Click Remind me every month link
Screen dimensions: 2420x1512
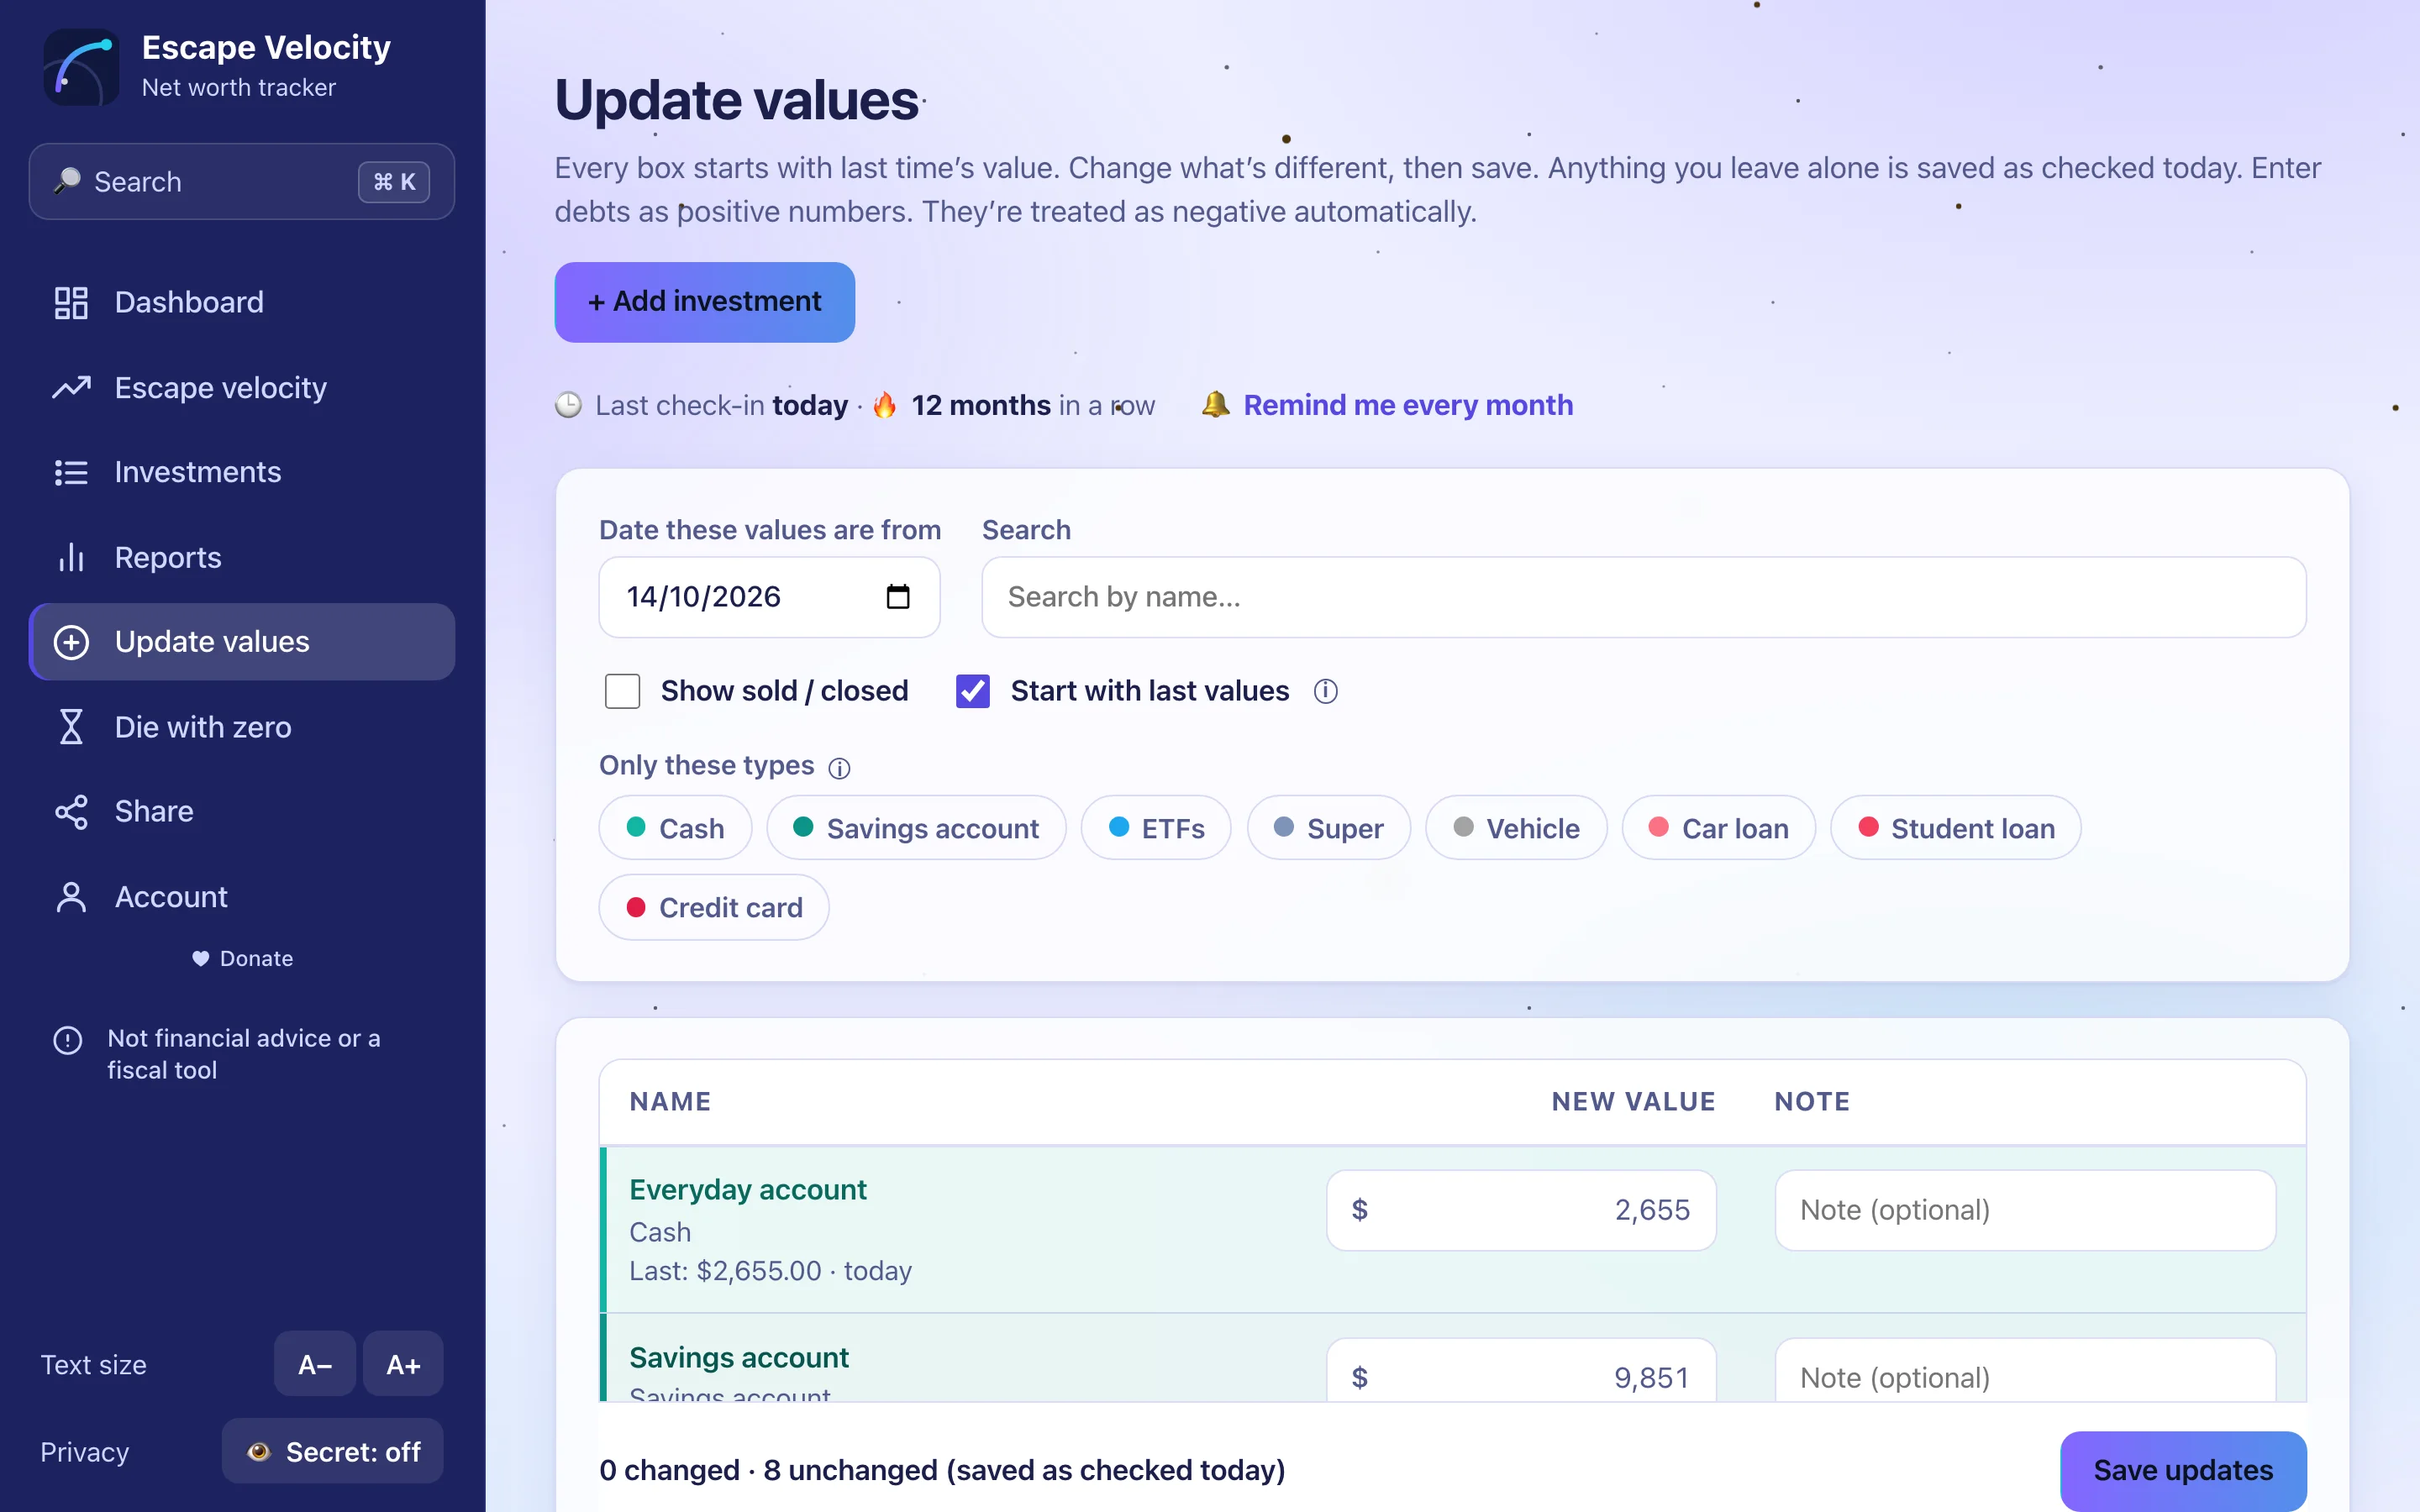pyautogui.click(x=1407, y=405)
